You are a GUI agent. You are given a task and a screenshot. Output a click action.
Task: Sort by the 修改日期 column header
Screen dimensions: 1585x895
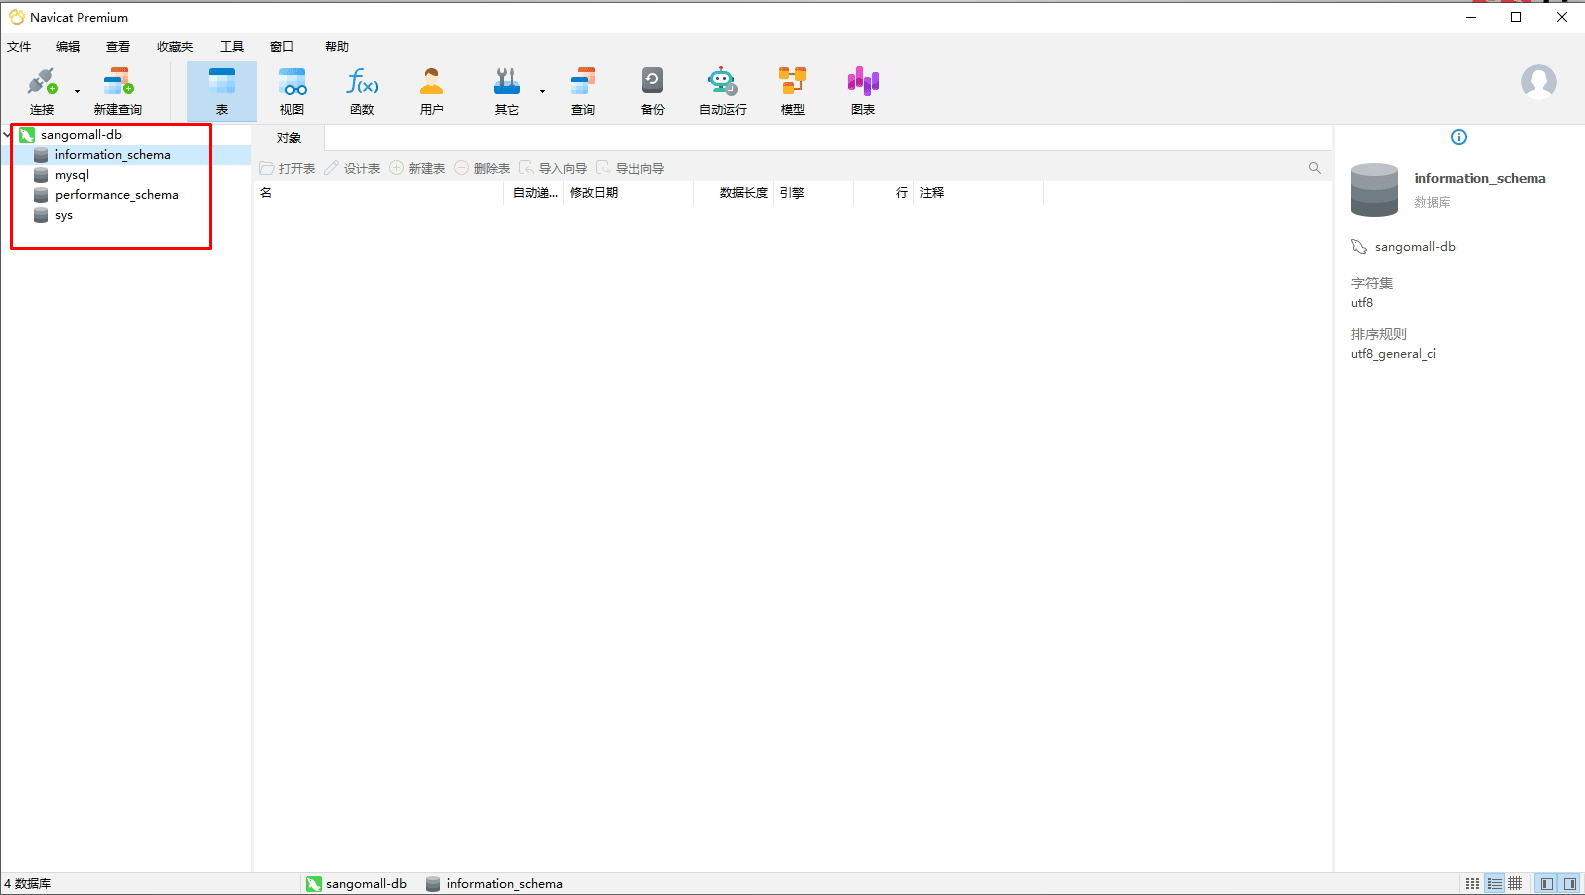pyautogui.click(x=629, y=193)
